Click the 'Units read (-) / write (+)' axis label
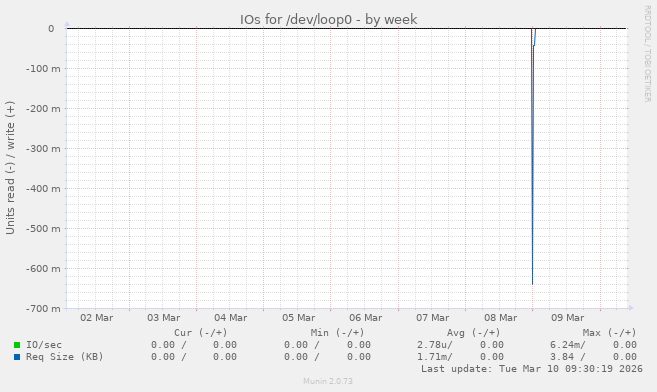The width and height of the screenshot is (657, 392). click(10, 168)
